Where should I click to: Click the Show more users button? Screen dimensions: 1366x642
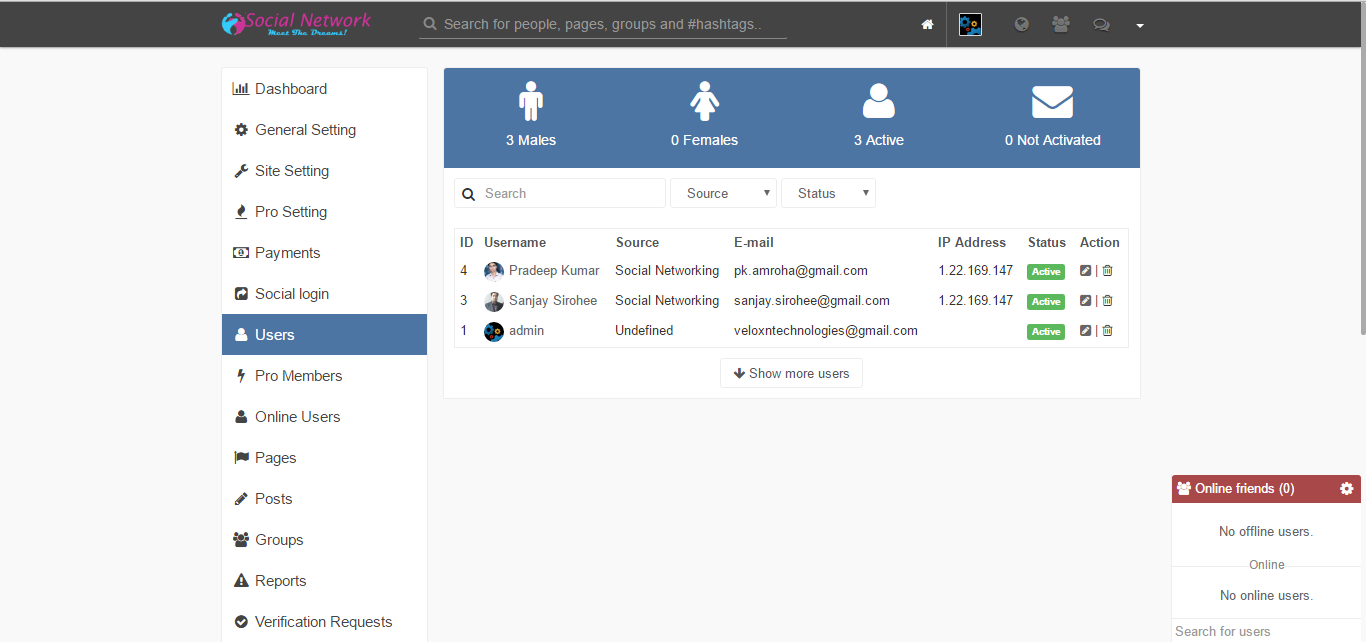791,374
